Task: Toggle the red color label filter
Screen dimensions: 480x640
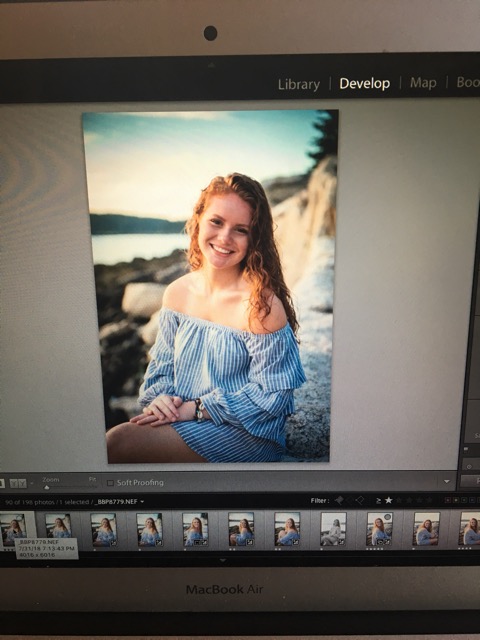Action: (x=448, y=500)
